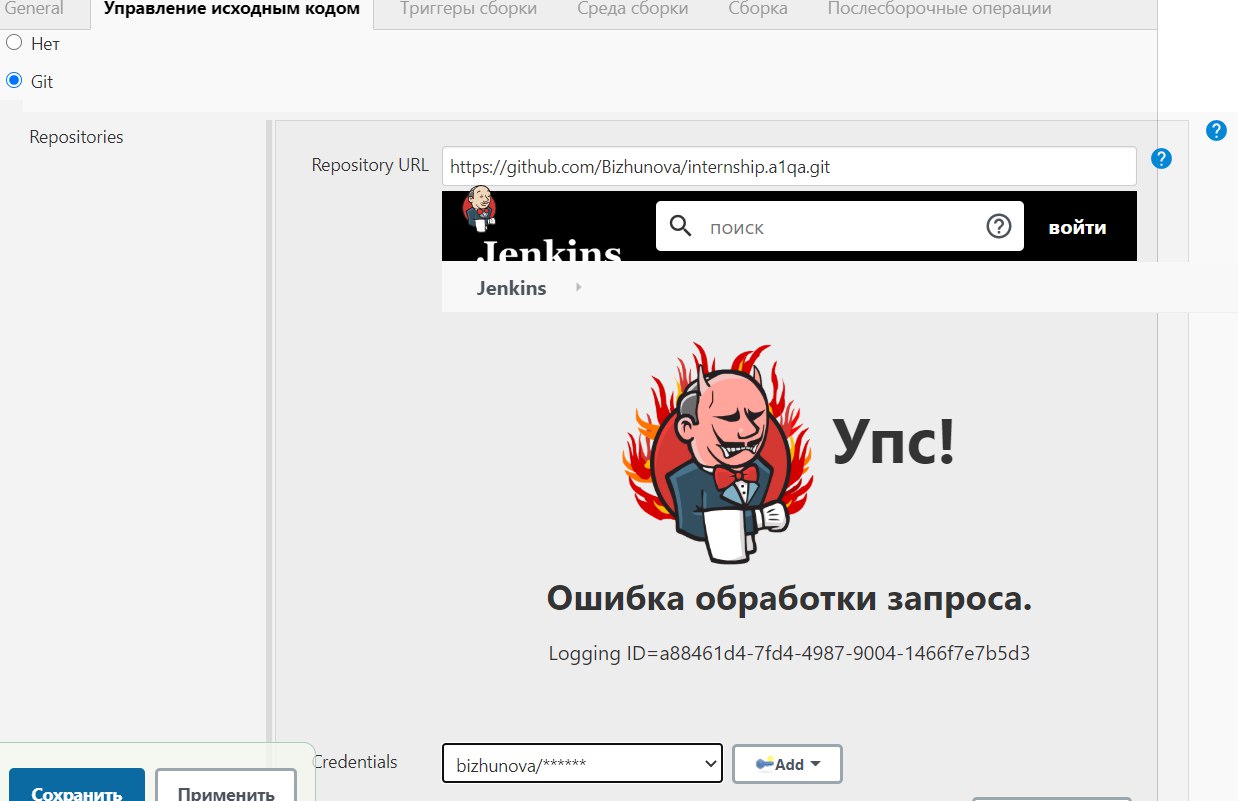Click the search magnifier icon

(x=681, y=226)
